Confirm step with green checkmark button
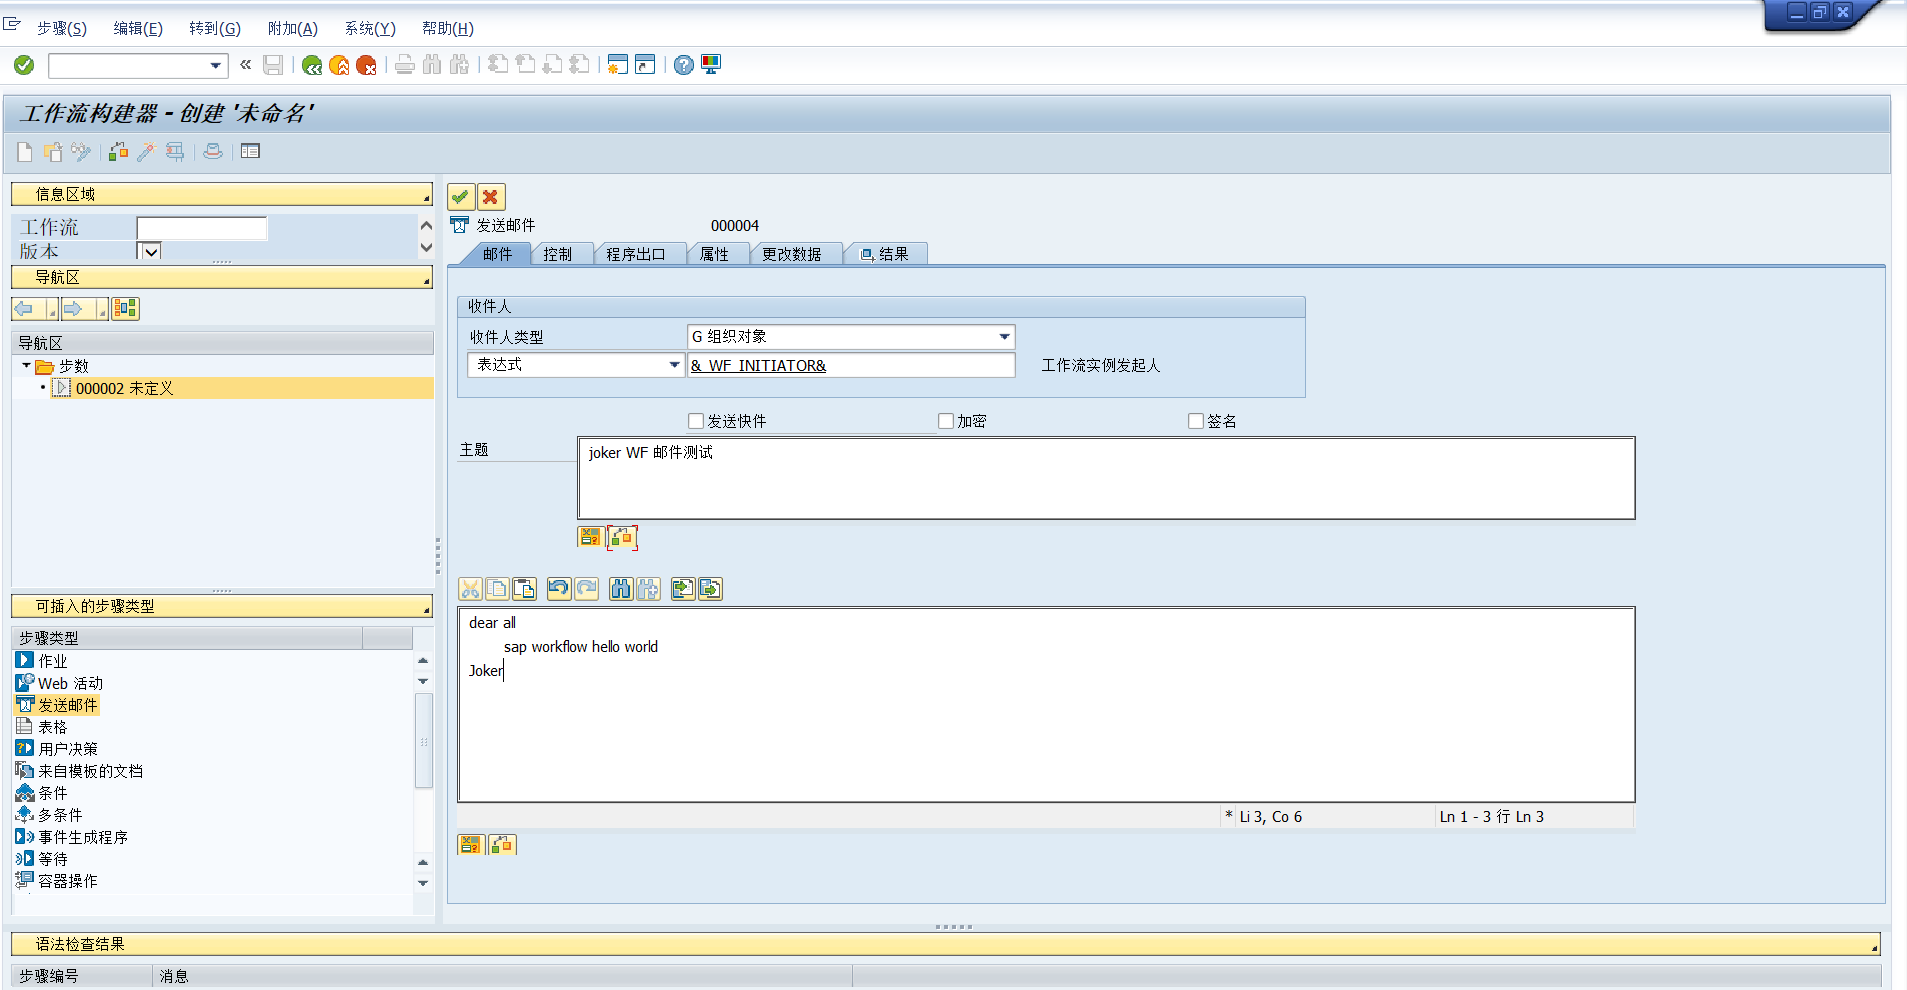The width and height of the screenshot is (1907, 990). pyautogui.click(x=460, y=197)
